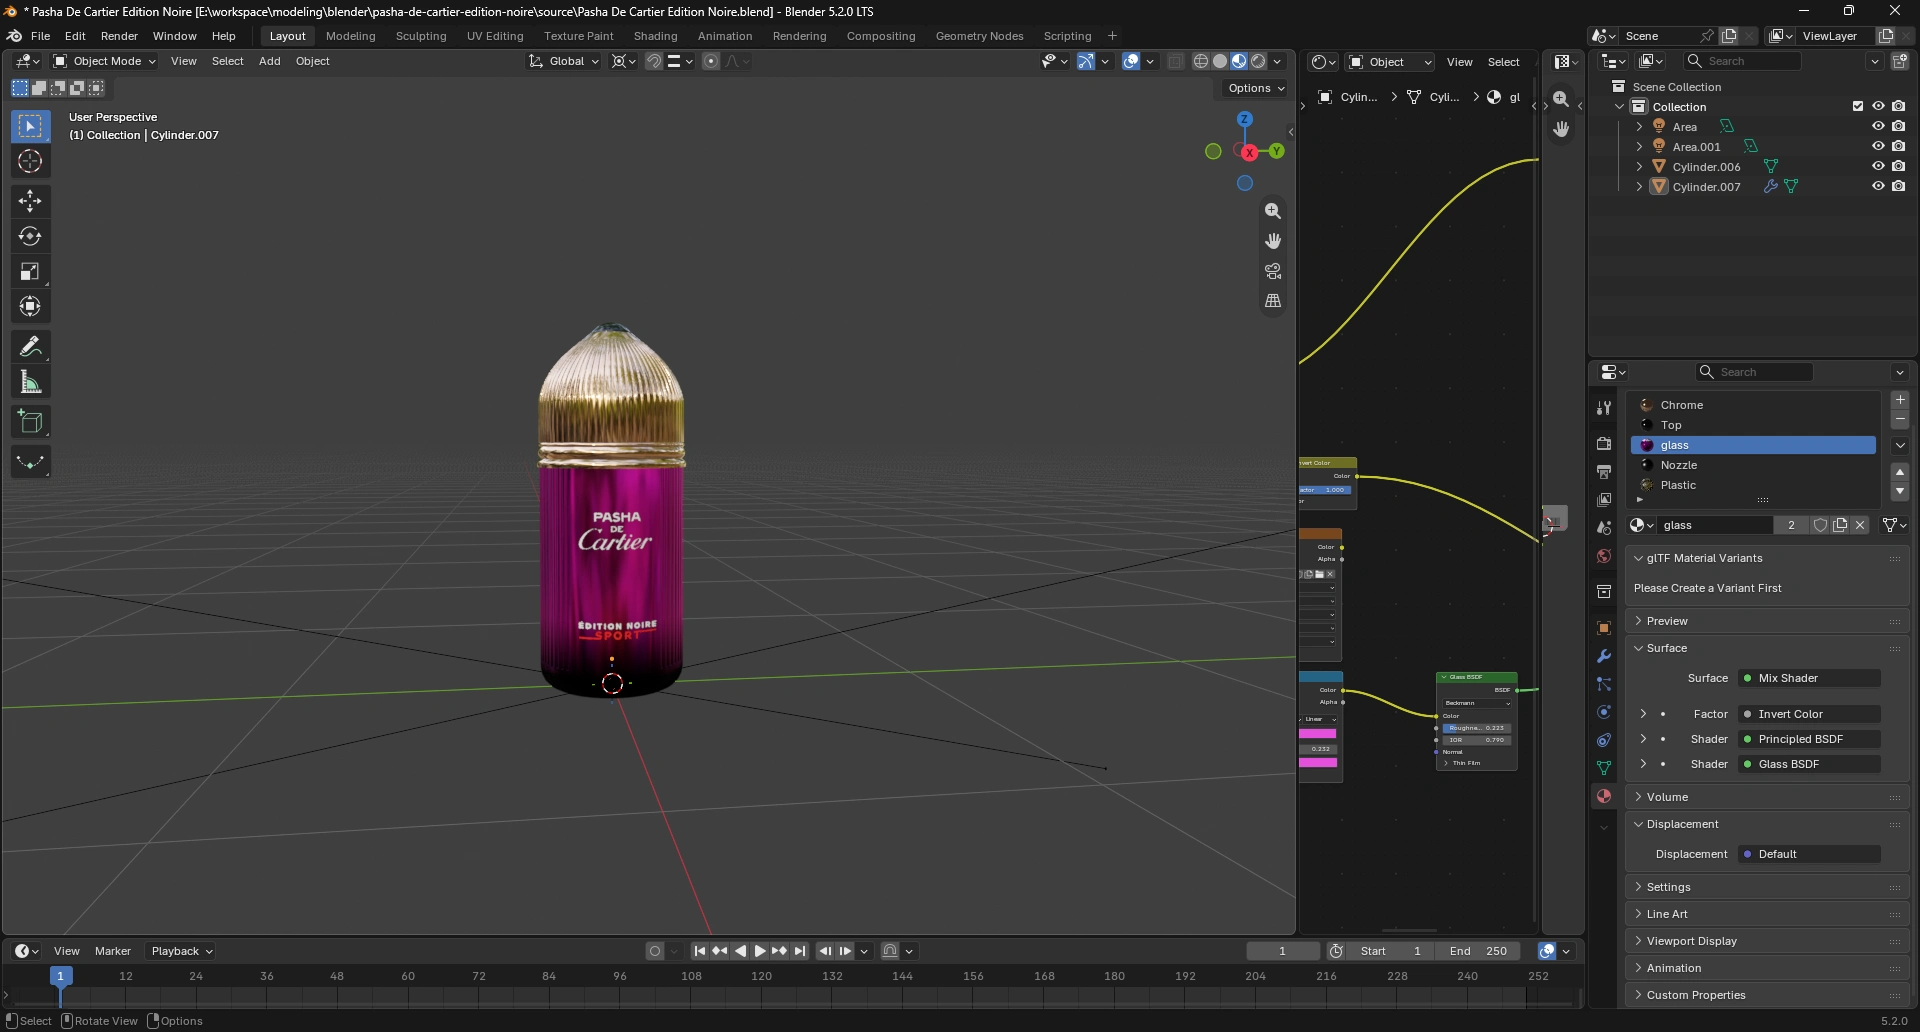Click the Glass BSDF shader input
The height and width of the screenshot is (1032, 1920).
1810,764
